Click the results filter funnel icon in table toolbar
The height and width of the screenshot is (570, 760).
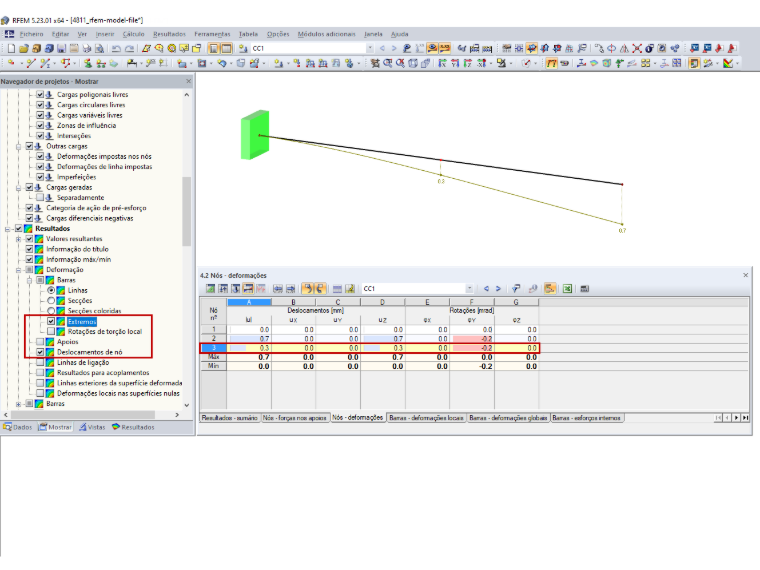tap(516, 289)
